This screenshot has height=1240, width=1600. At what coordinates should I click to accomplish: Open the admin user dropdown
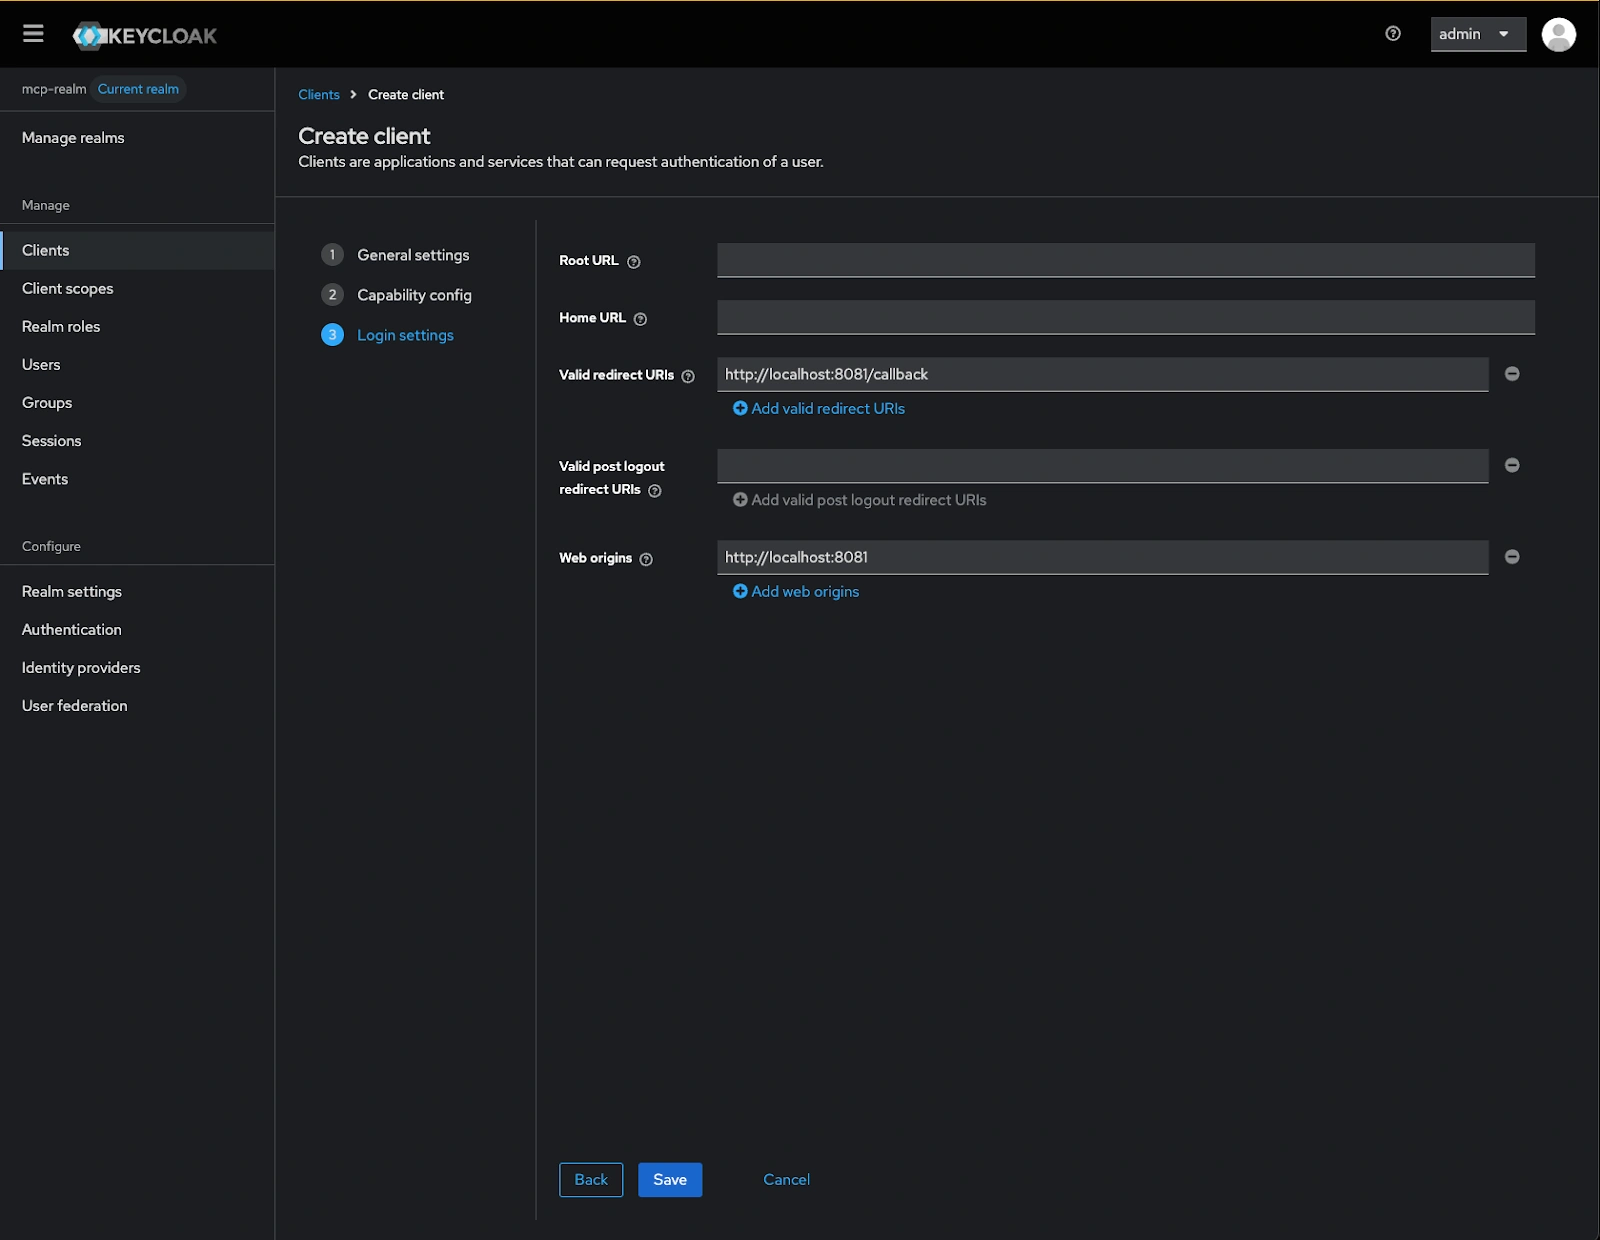pyautogui.click(x=1478, y=34)
